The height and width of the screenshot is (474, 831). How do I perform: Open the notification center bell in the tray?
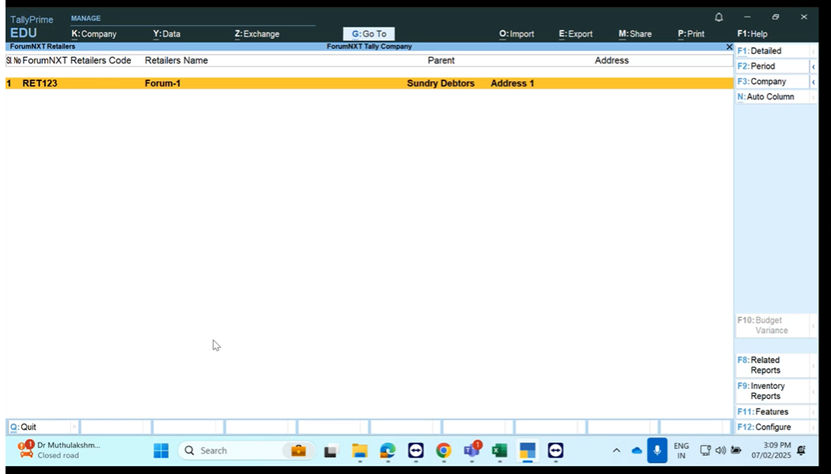tap(801, 451)
